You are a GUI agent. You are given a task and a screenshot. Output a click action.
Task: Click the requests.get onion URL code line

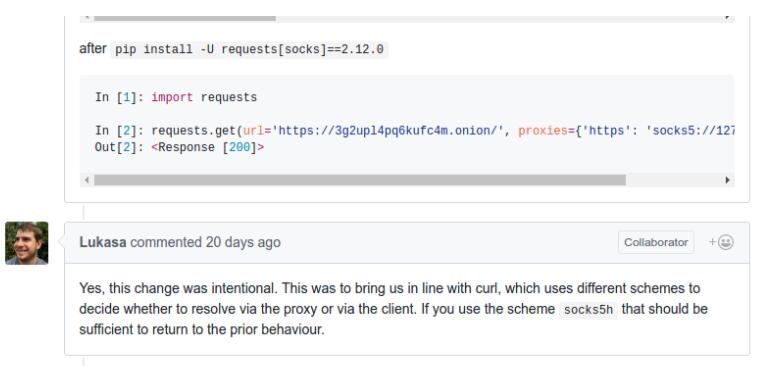[415, 131]
